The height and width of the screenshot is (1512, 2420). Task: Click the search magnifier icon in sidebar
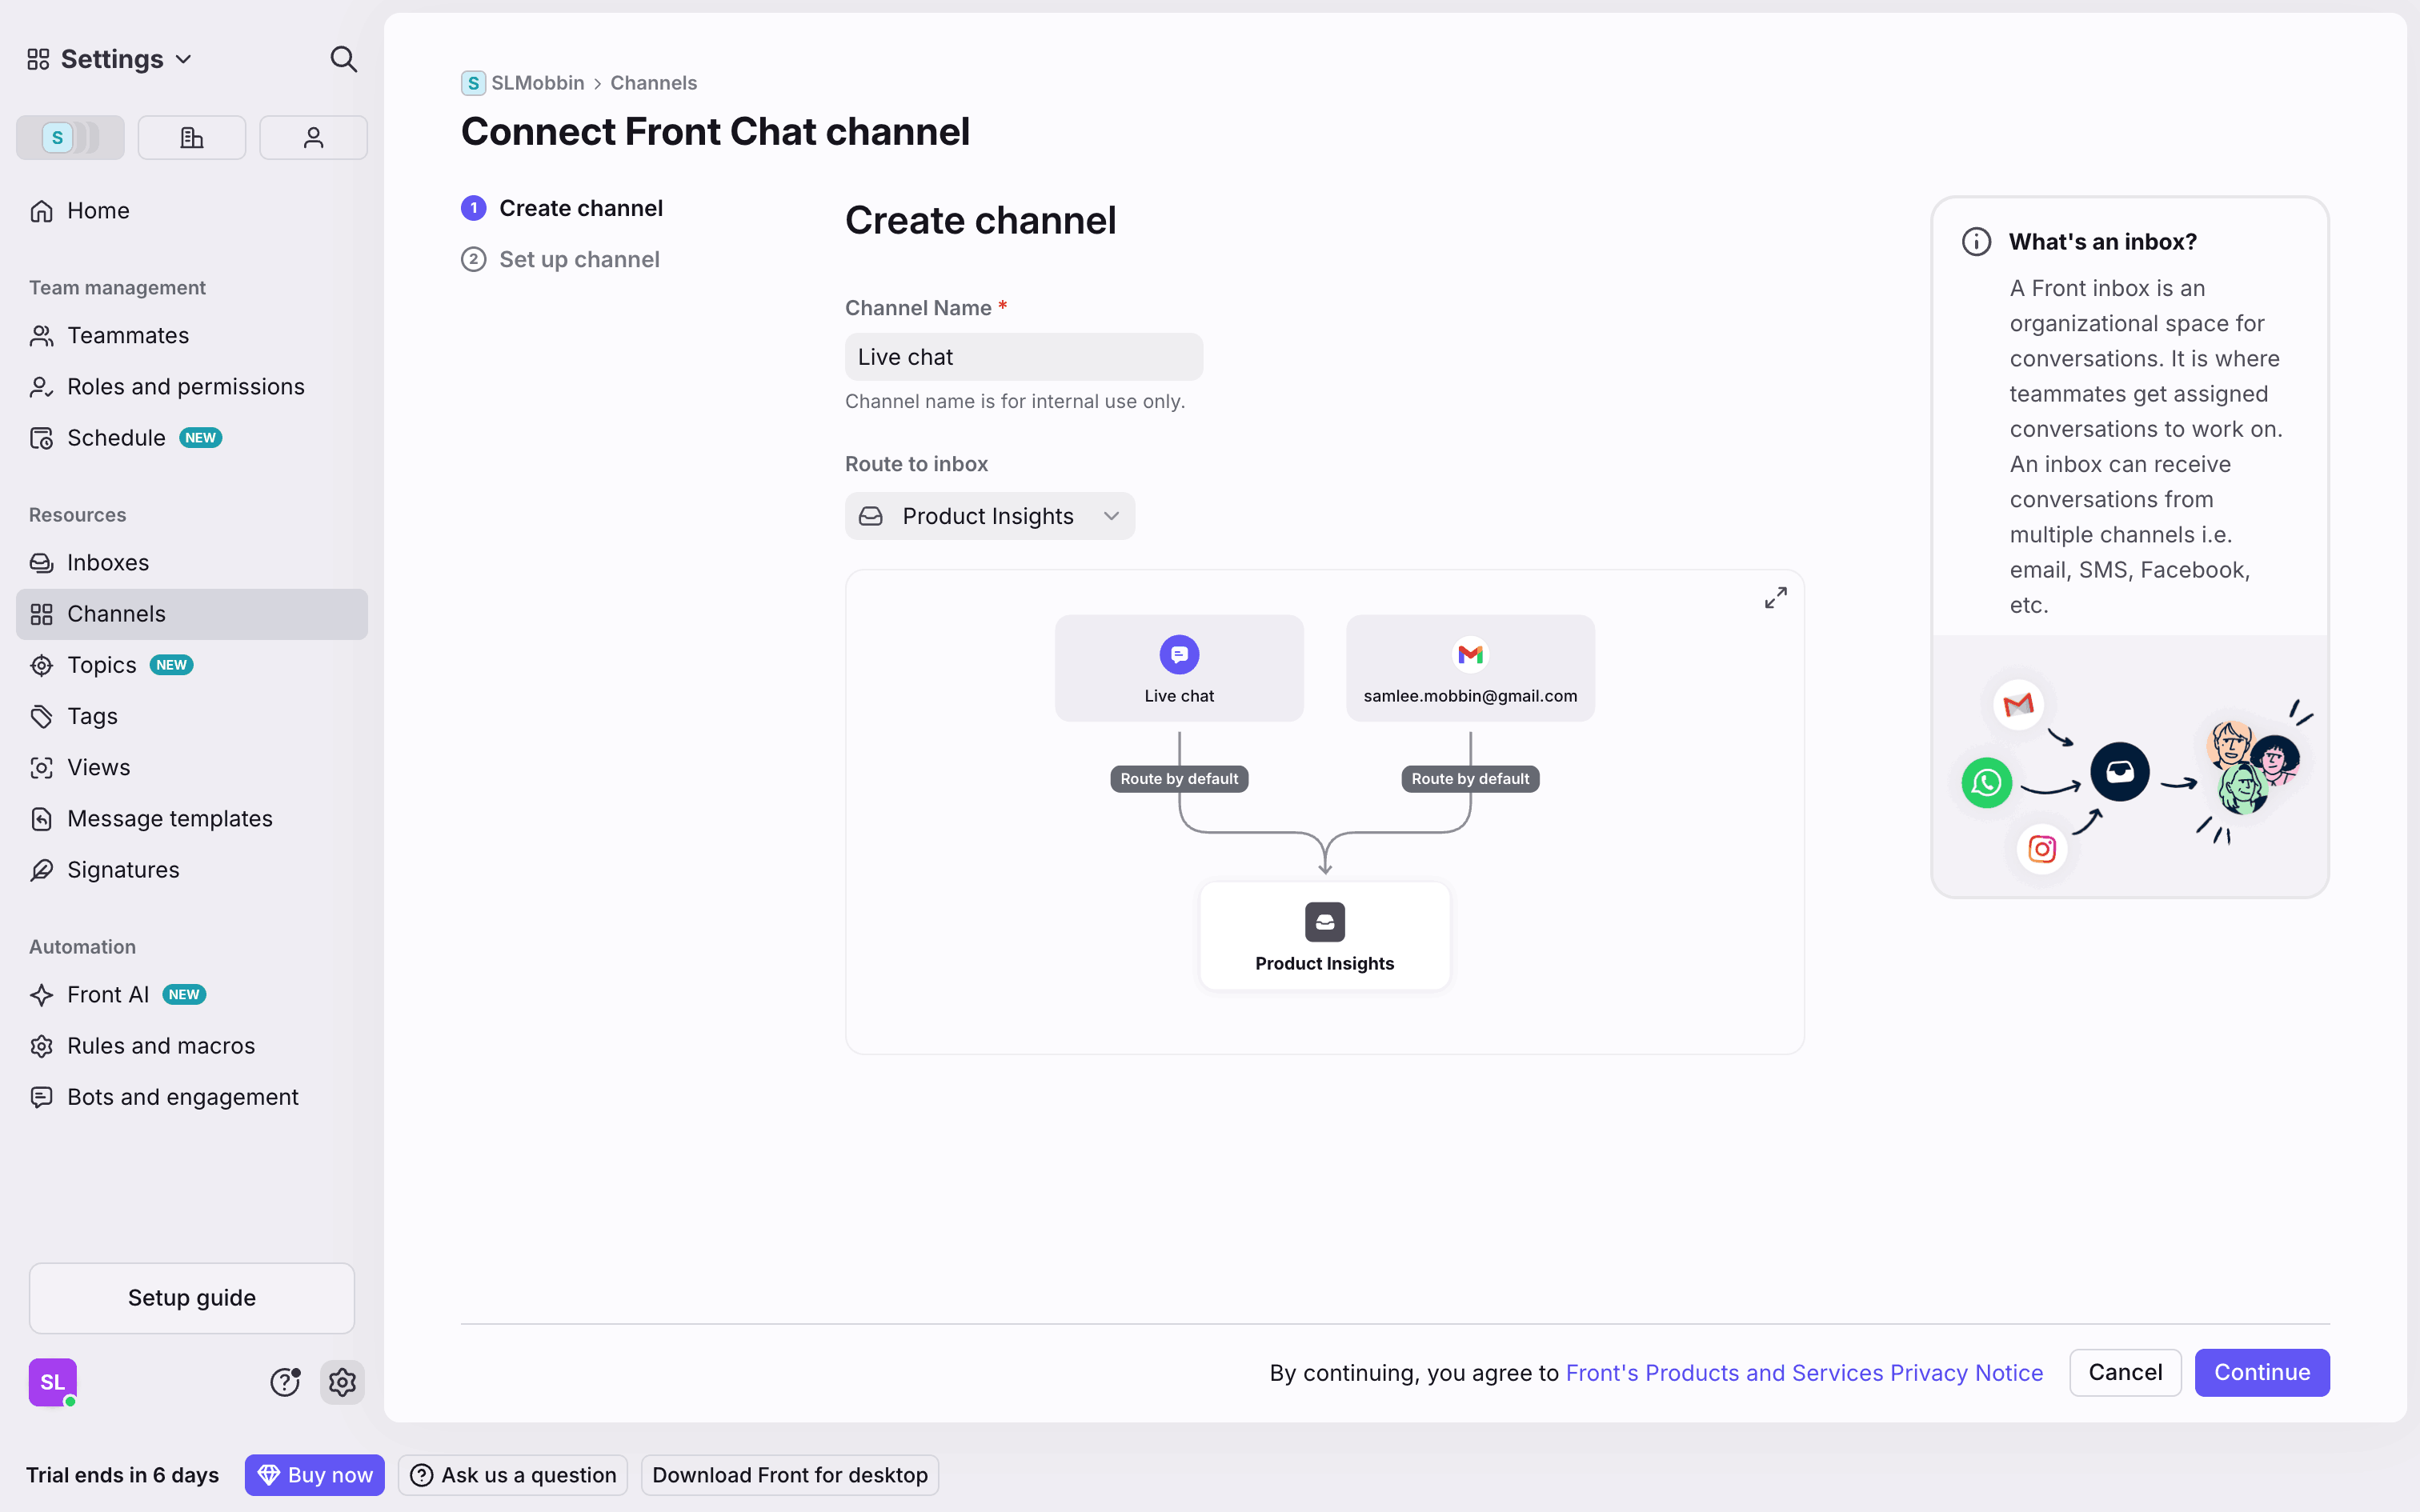pyautogui.click(x=343, y=59)
